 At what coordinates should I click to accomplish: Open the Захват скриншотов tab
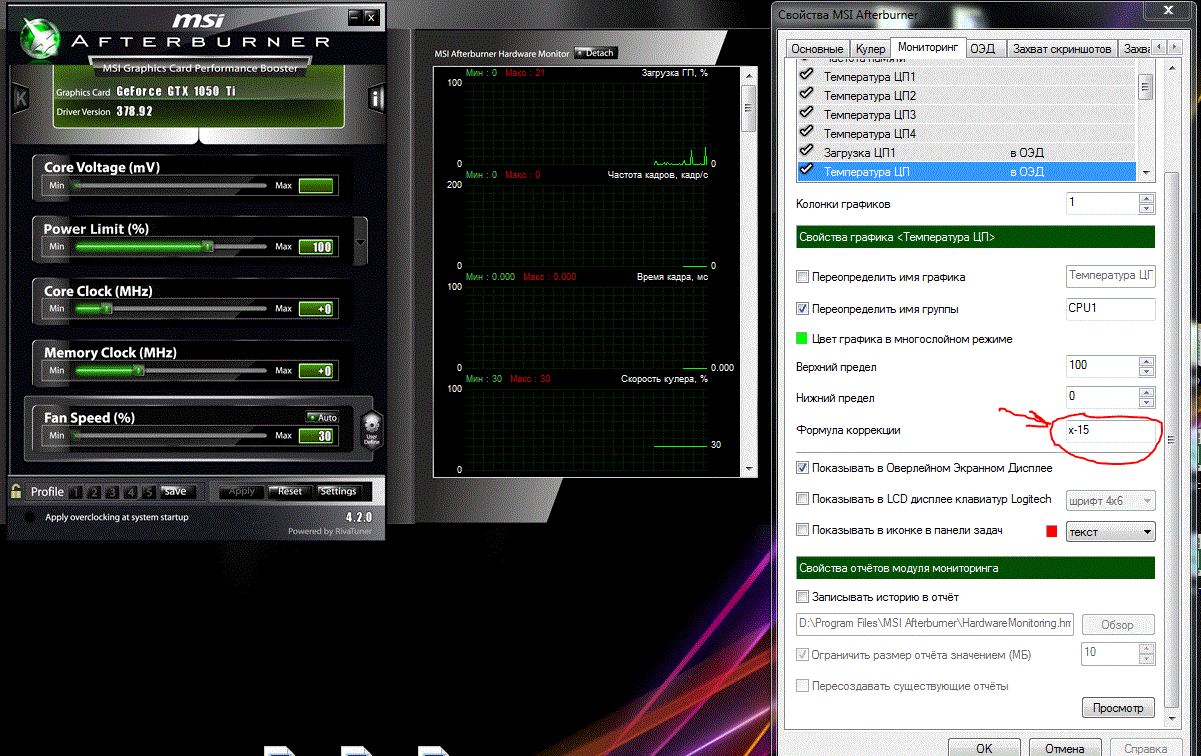[x=1061, y=49]
